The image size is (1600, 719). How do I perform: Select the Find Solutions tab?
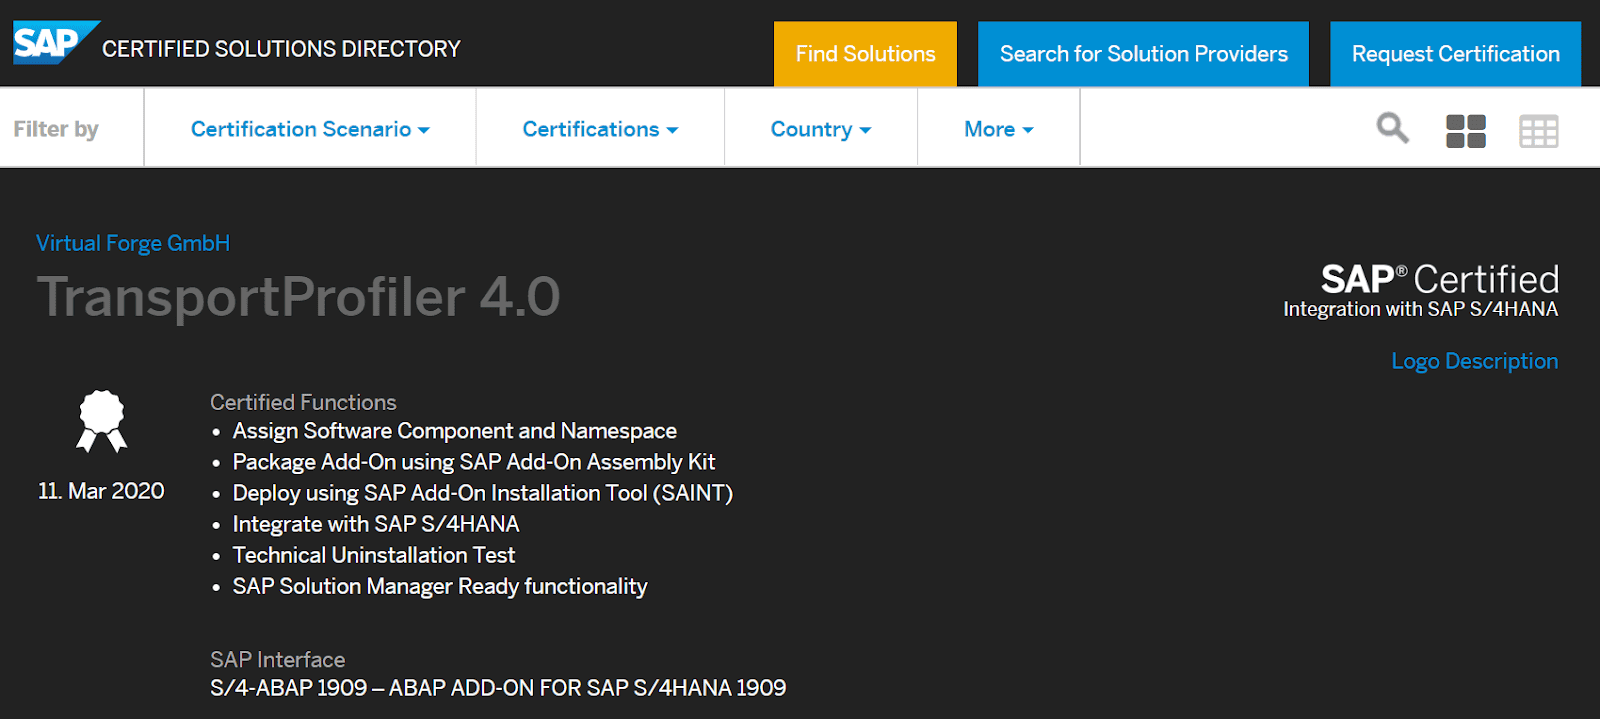(x=865, y=54)
